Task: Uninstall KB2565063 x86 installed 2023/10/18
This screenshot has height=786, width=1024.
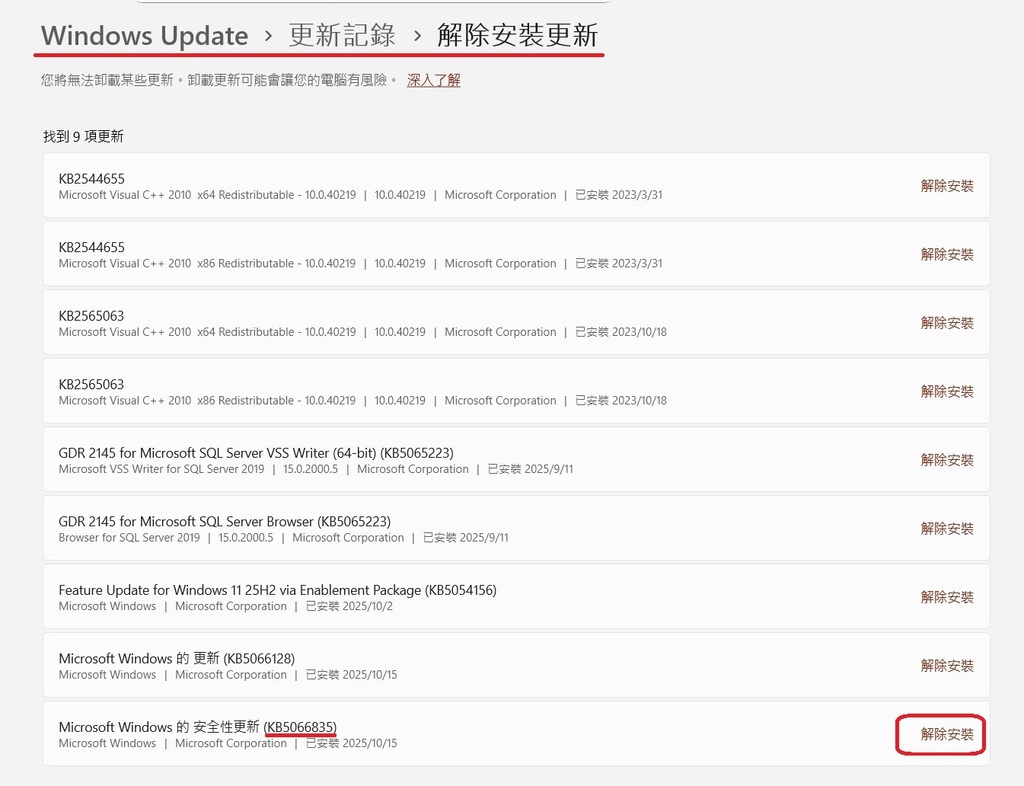Action: [947, 392]
